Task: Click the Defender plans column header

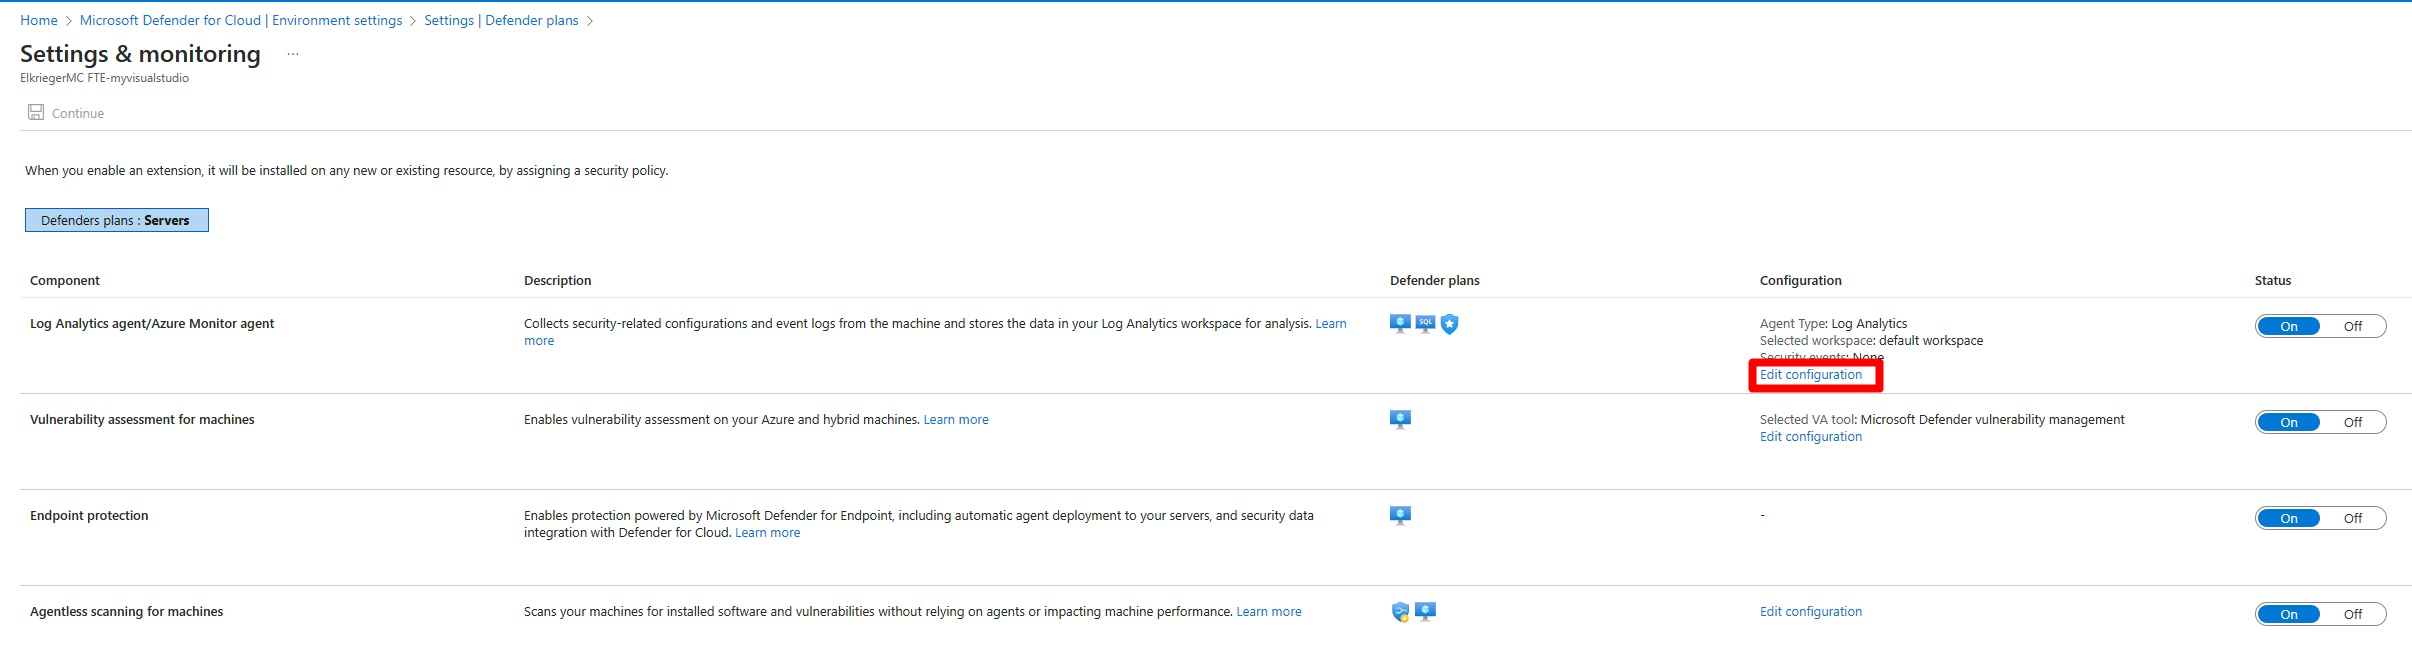Action: coord(1435,281)
